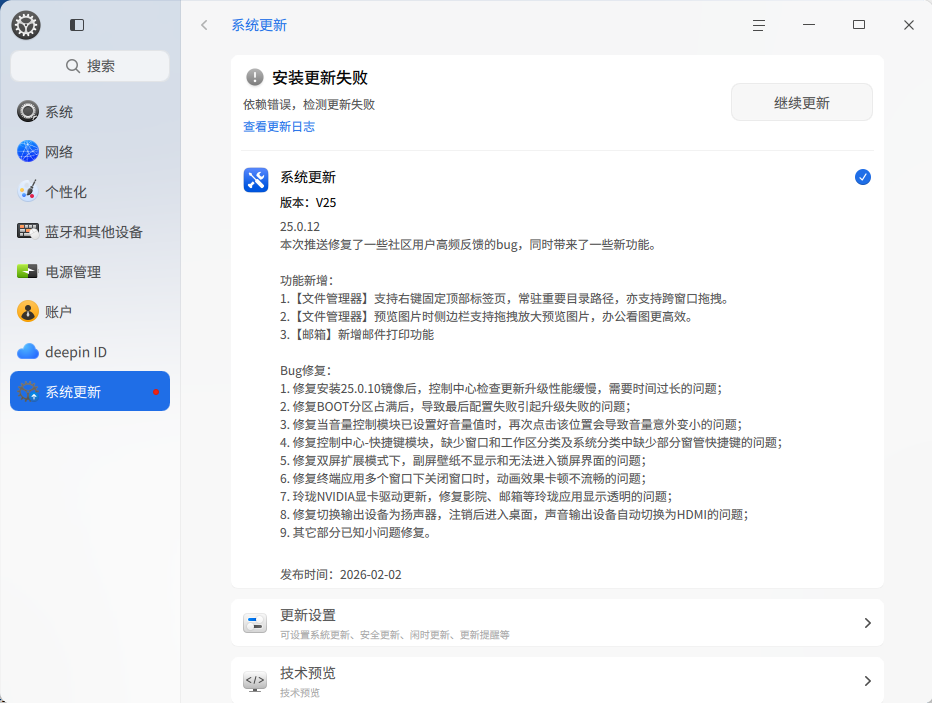
Task: Open the title bar hamburger menu
Action: [x=759, y=25]
